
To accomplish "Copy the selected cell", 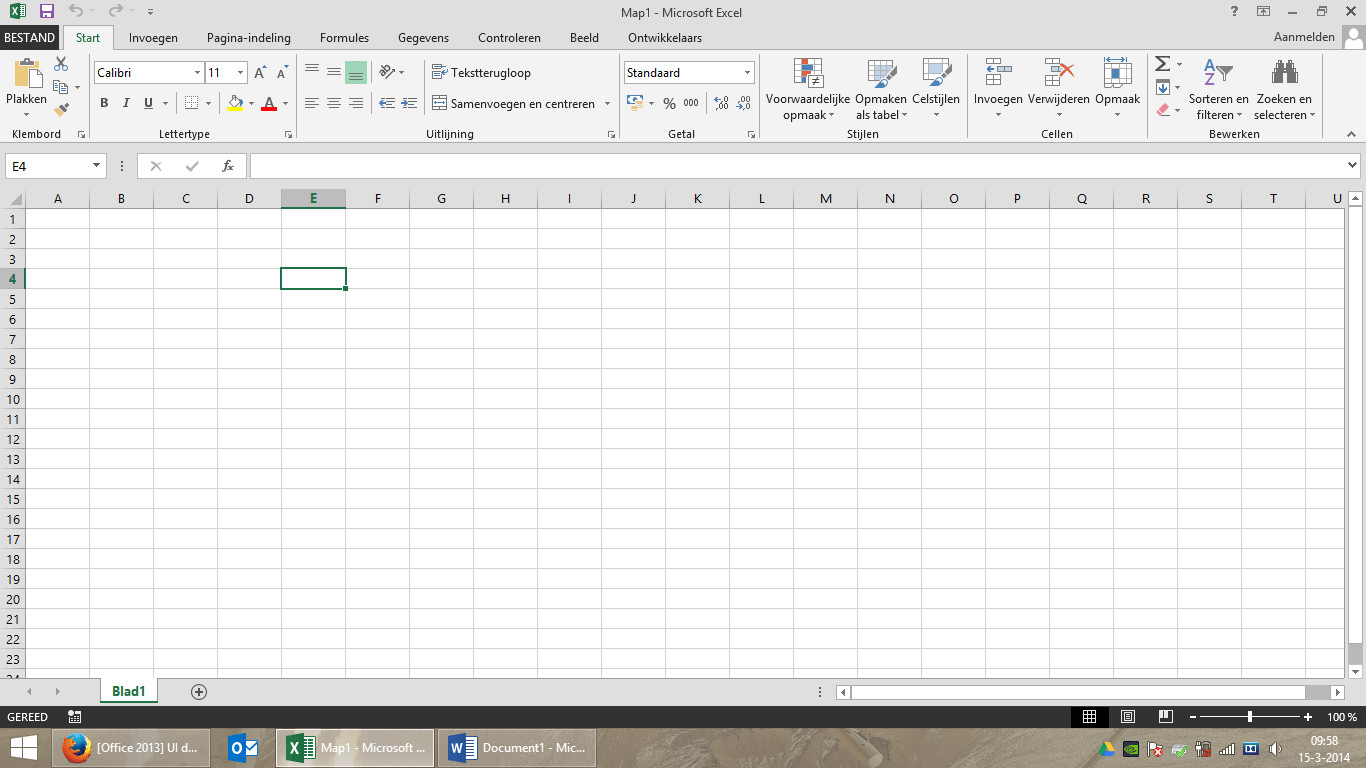I will click(x=61, y=87).
